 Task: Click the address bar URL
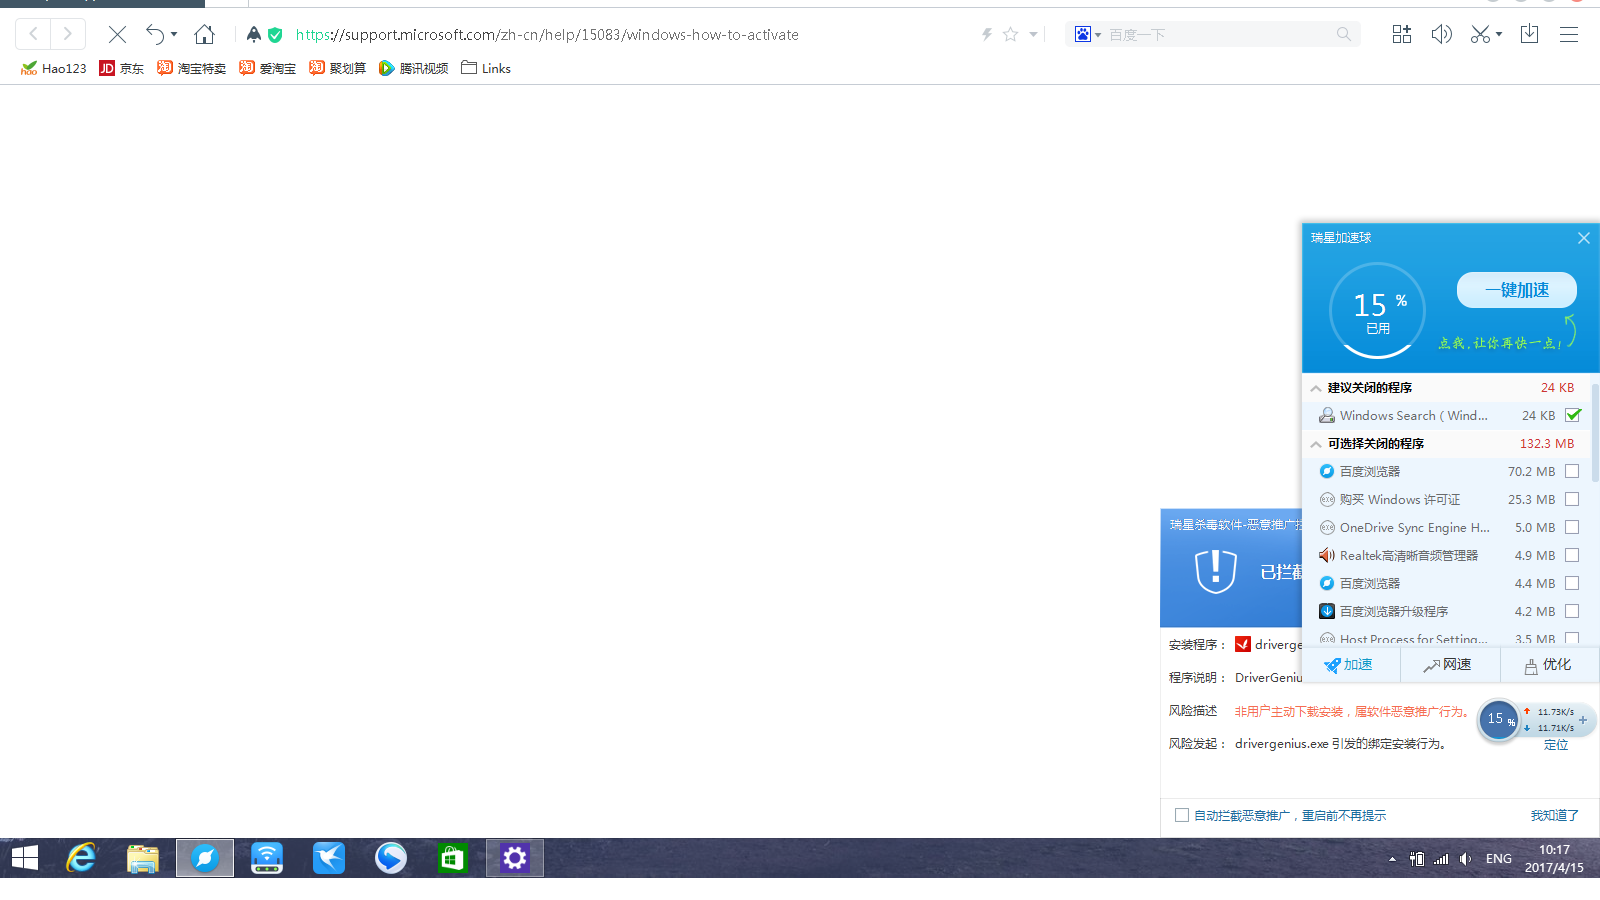(547, 34)
